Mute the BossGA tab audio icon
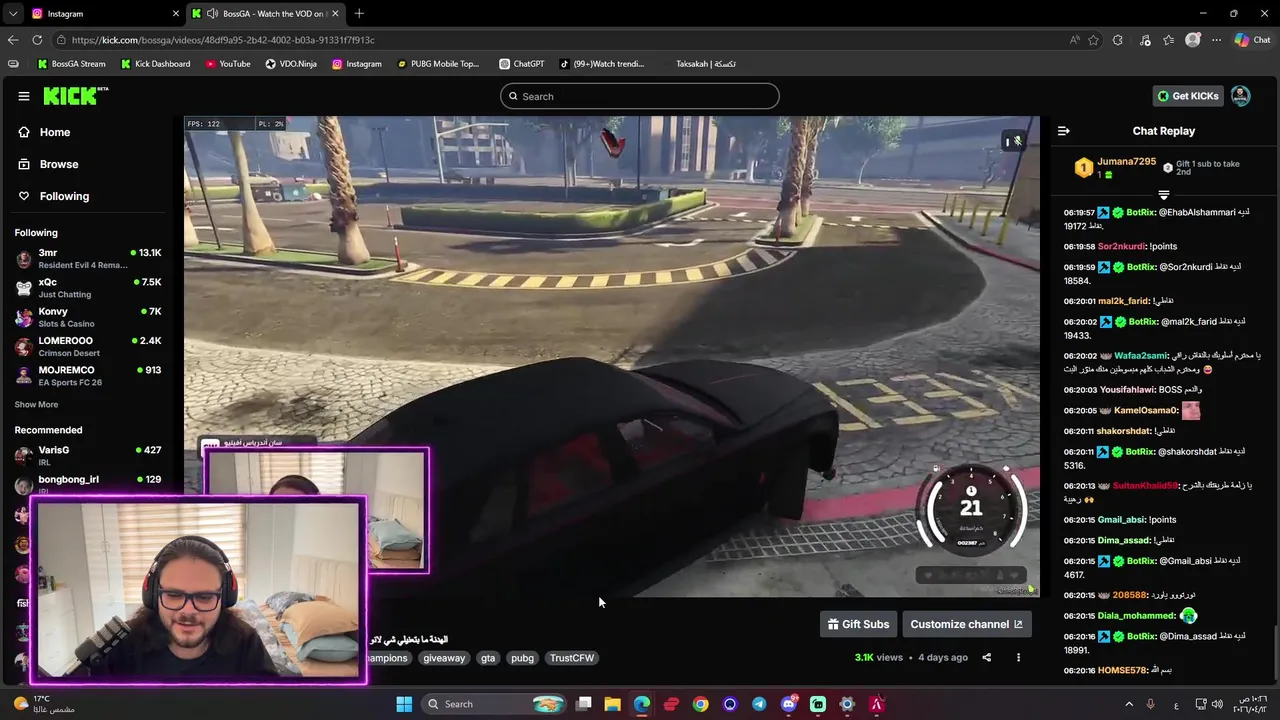Image resolution: width=1280 pixels, height=720 pixels. pyautogui.click(x=212, y=13)
